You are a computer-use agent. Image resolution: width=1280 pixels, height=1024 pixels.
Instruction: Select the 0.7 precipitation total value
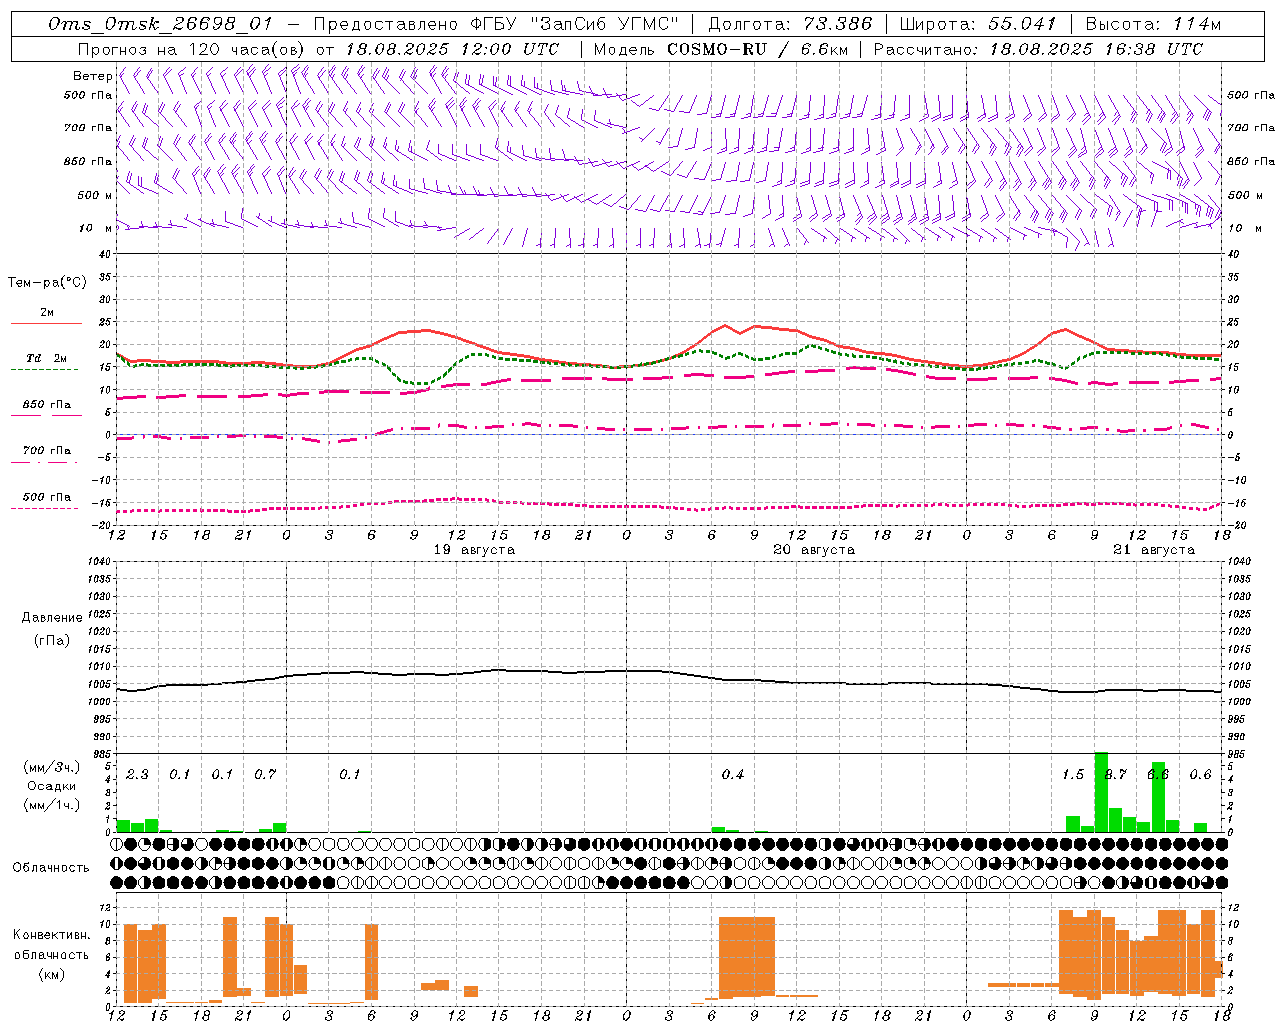click(265, 774)
